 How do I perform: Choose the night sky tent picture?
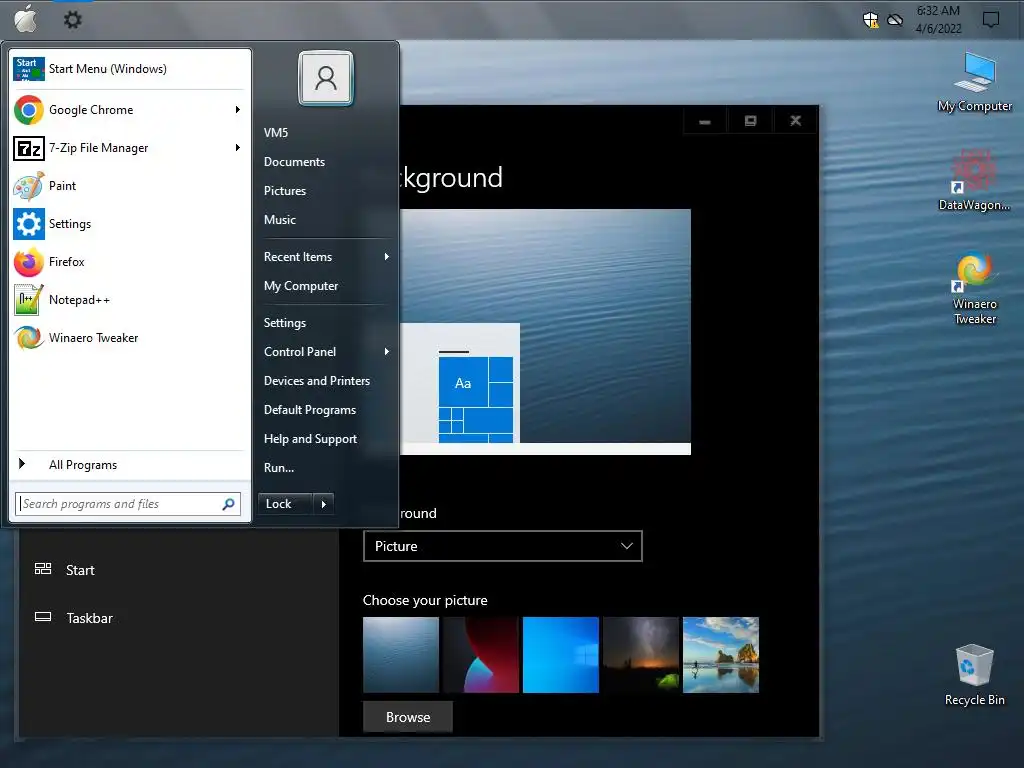tap(641, 655)
